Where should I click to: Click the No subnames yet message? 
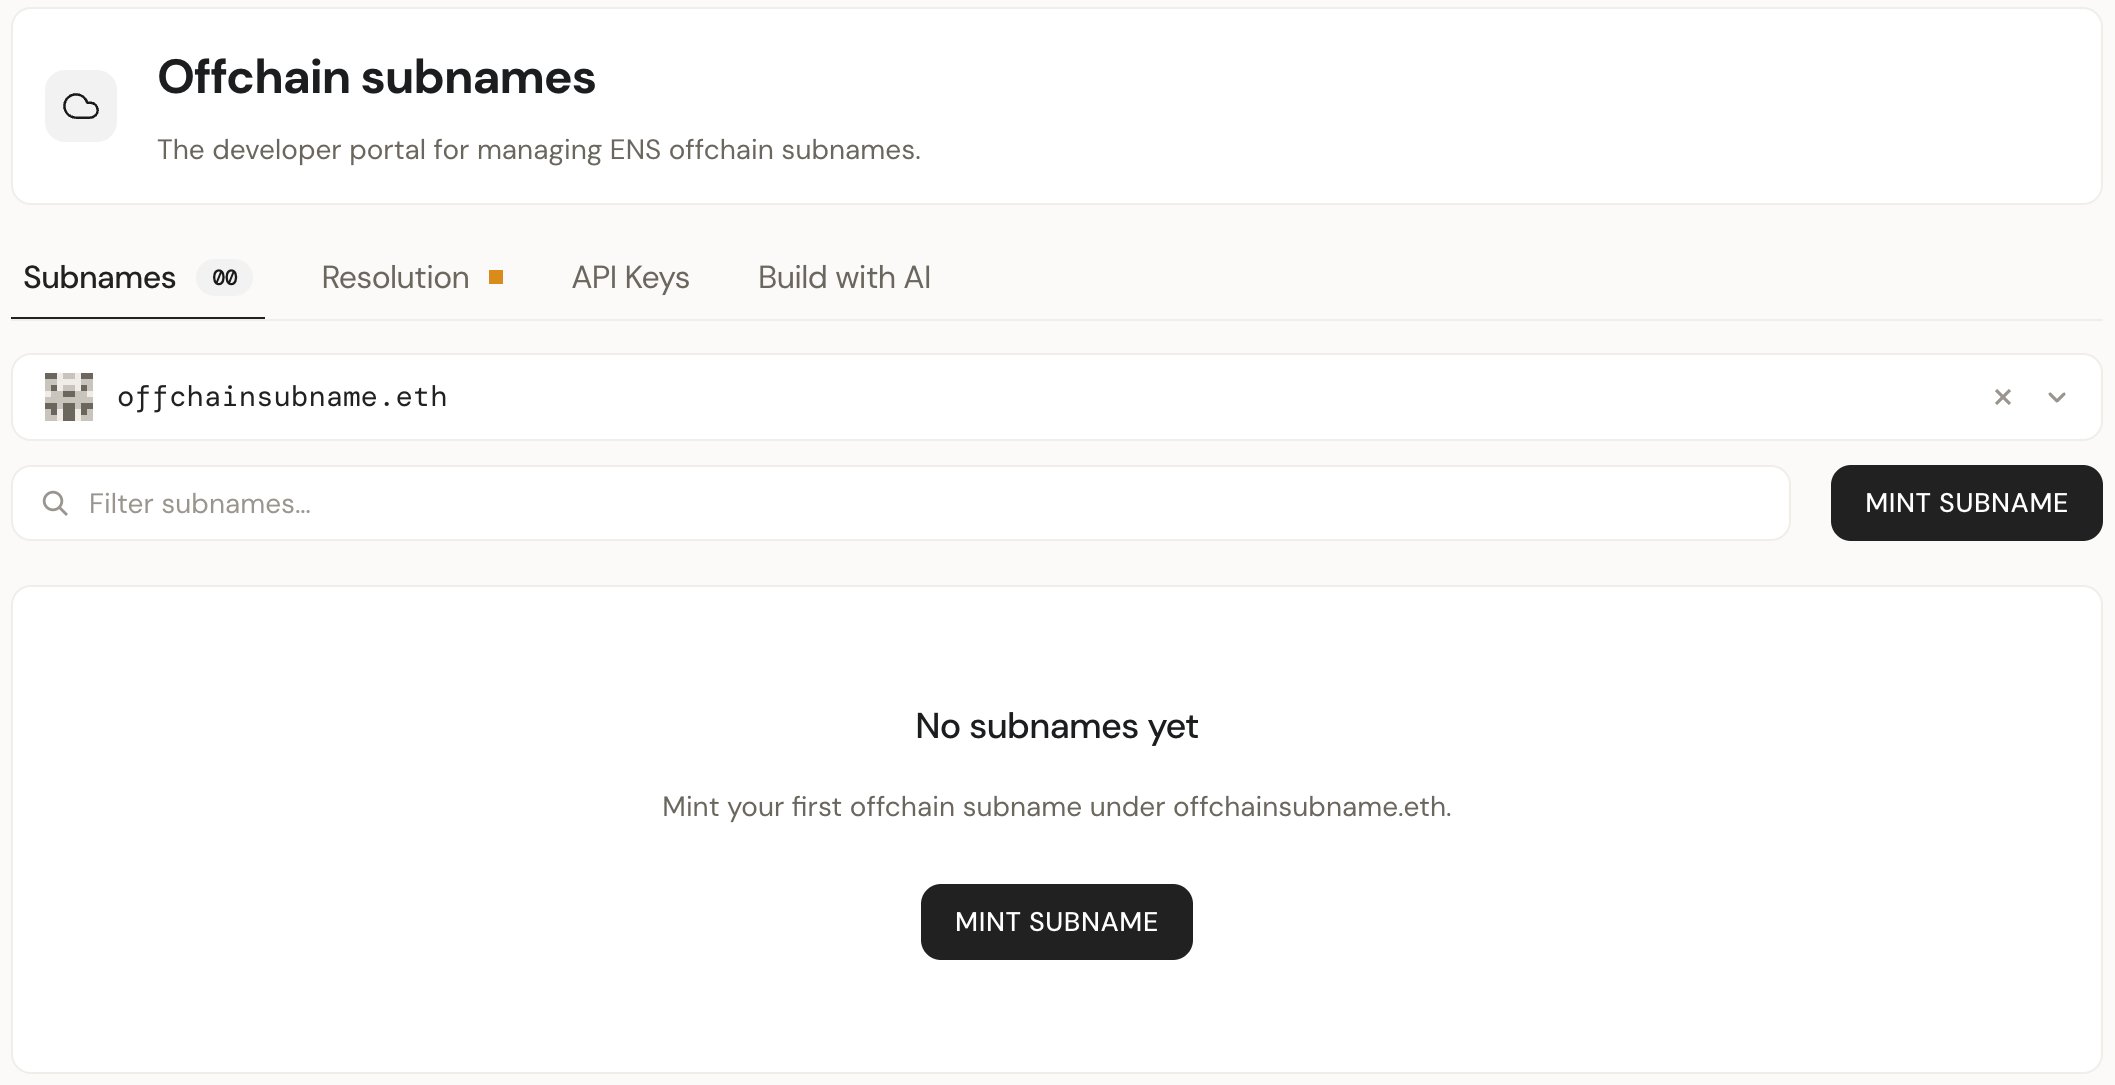(1056, 726)
